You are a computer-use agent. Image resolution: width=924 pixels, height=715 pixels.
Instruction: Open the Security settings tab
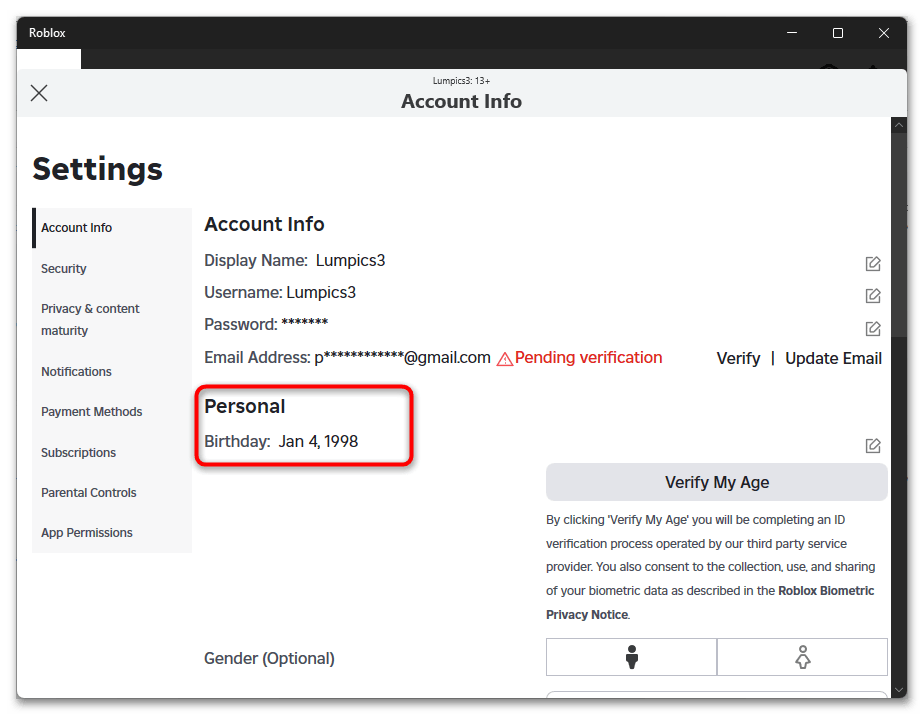point(112,269)
